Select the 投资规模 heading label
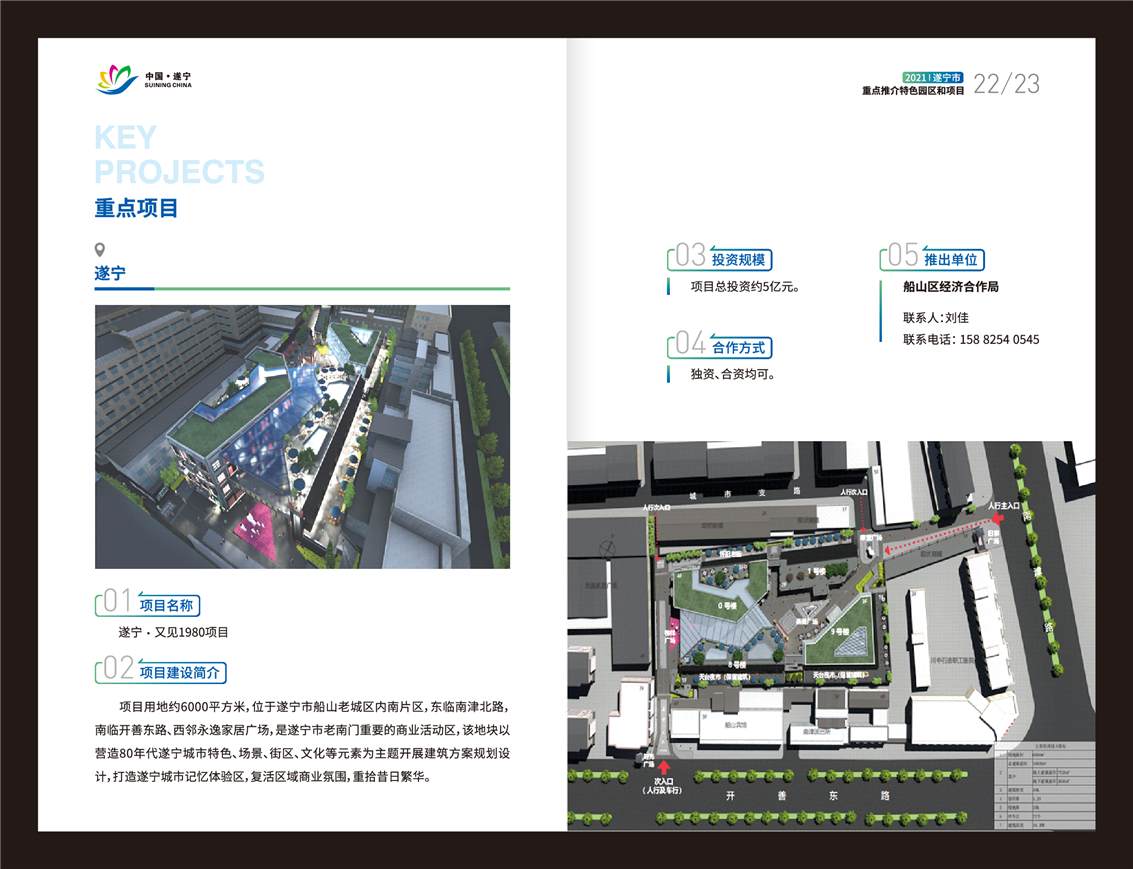Image resolution: width=1133 pixels, height=869 pixels. (738, 260)
